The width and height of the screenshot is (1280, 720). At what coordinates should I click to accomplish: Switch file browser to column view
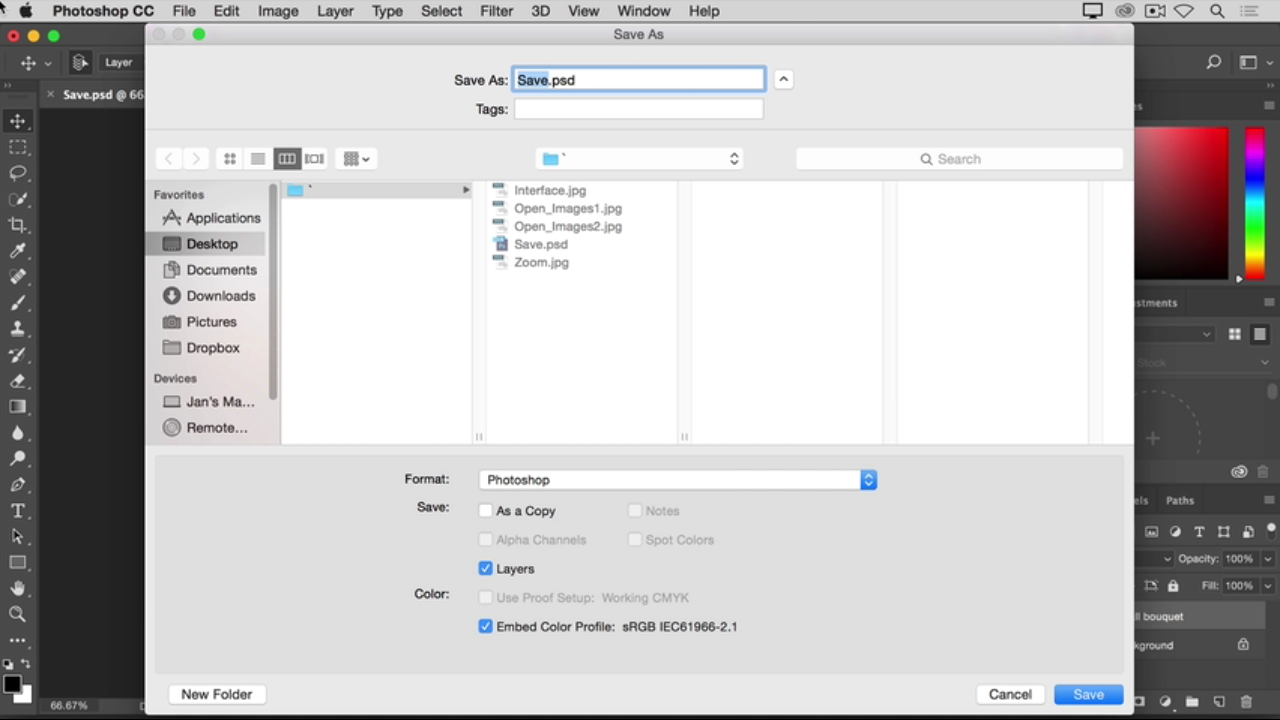287,159
